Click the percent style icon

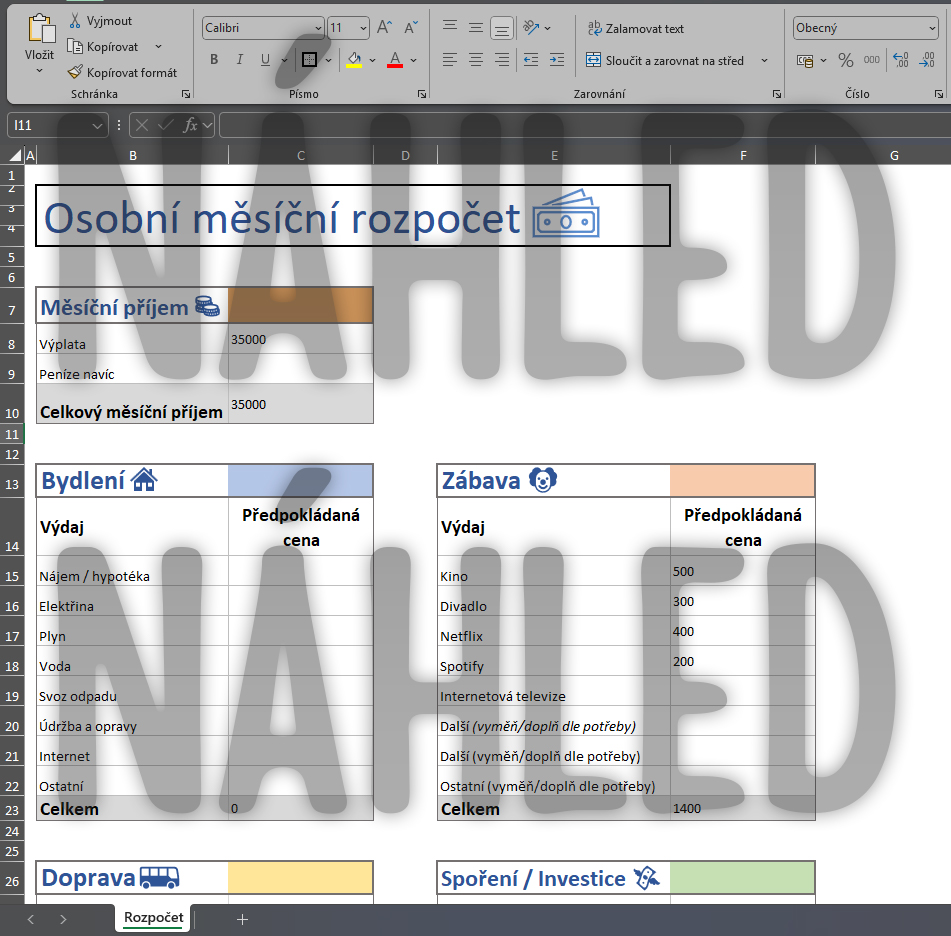click(x=845, y=60)
